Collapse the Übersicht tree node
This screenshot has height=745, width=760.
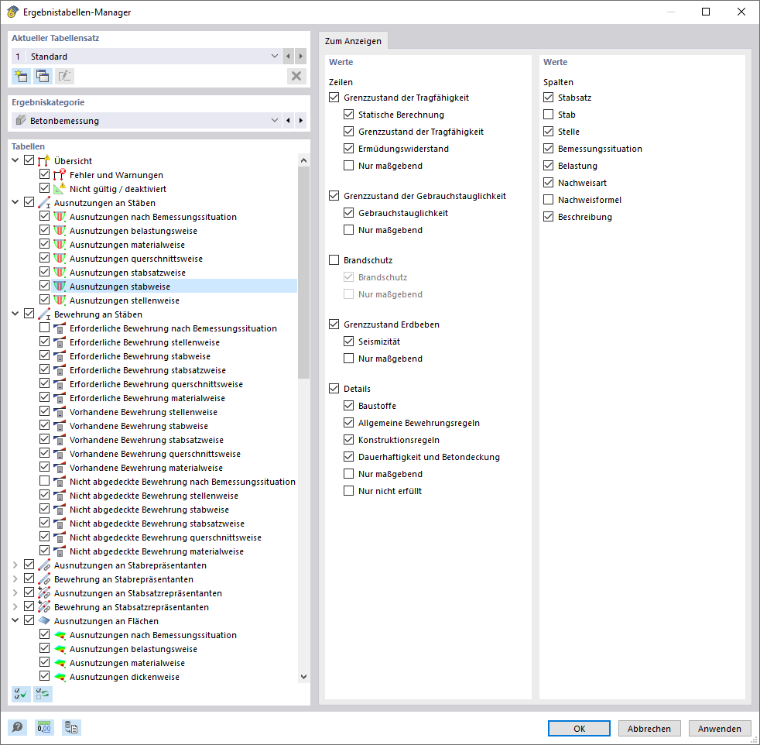coord(15,160)
